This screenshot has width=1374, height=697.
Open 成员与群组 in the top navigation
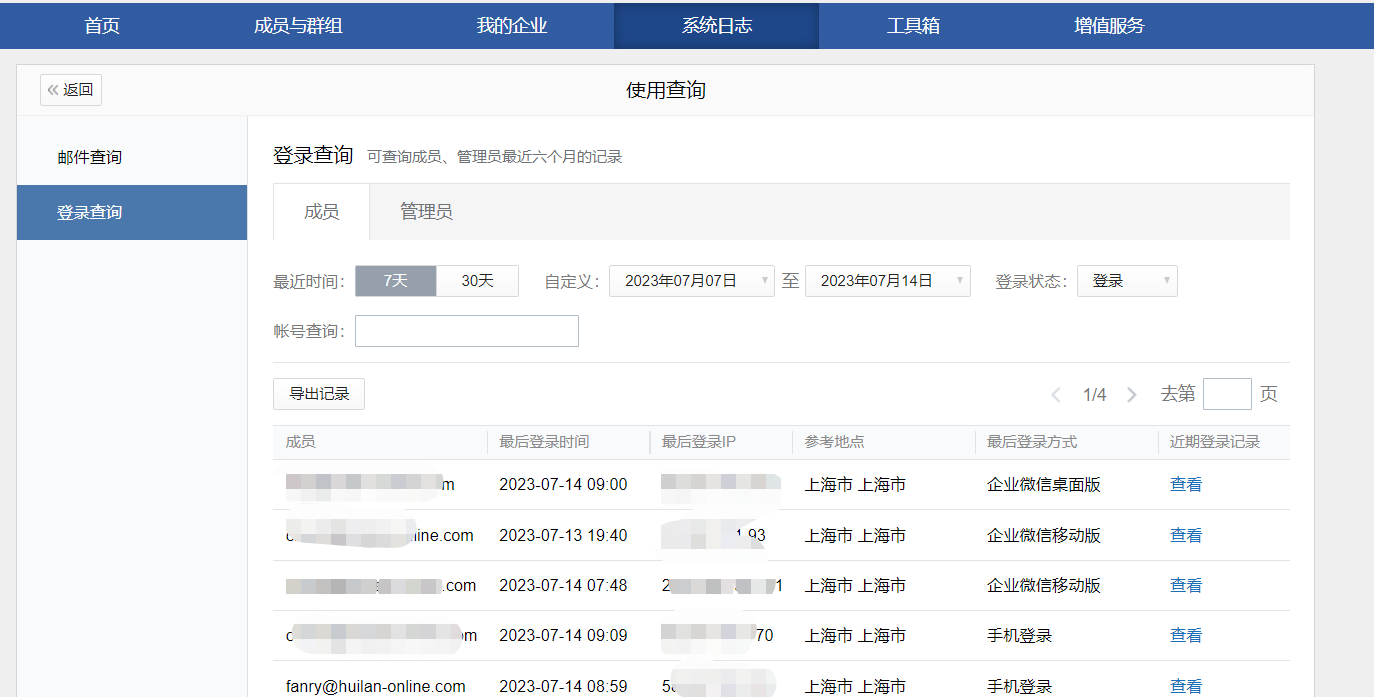coord(298,26)
